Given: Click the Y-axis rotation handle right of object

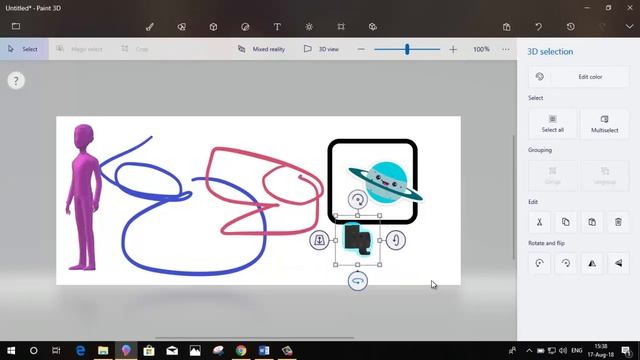Looking at the screenshot, I should pyautogui.click(x=396, y=240).
